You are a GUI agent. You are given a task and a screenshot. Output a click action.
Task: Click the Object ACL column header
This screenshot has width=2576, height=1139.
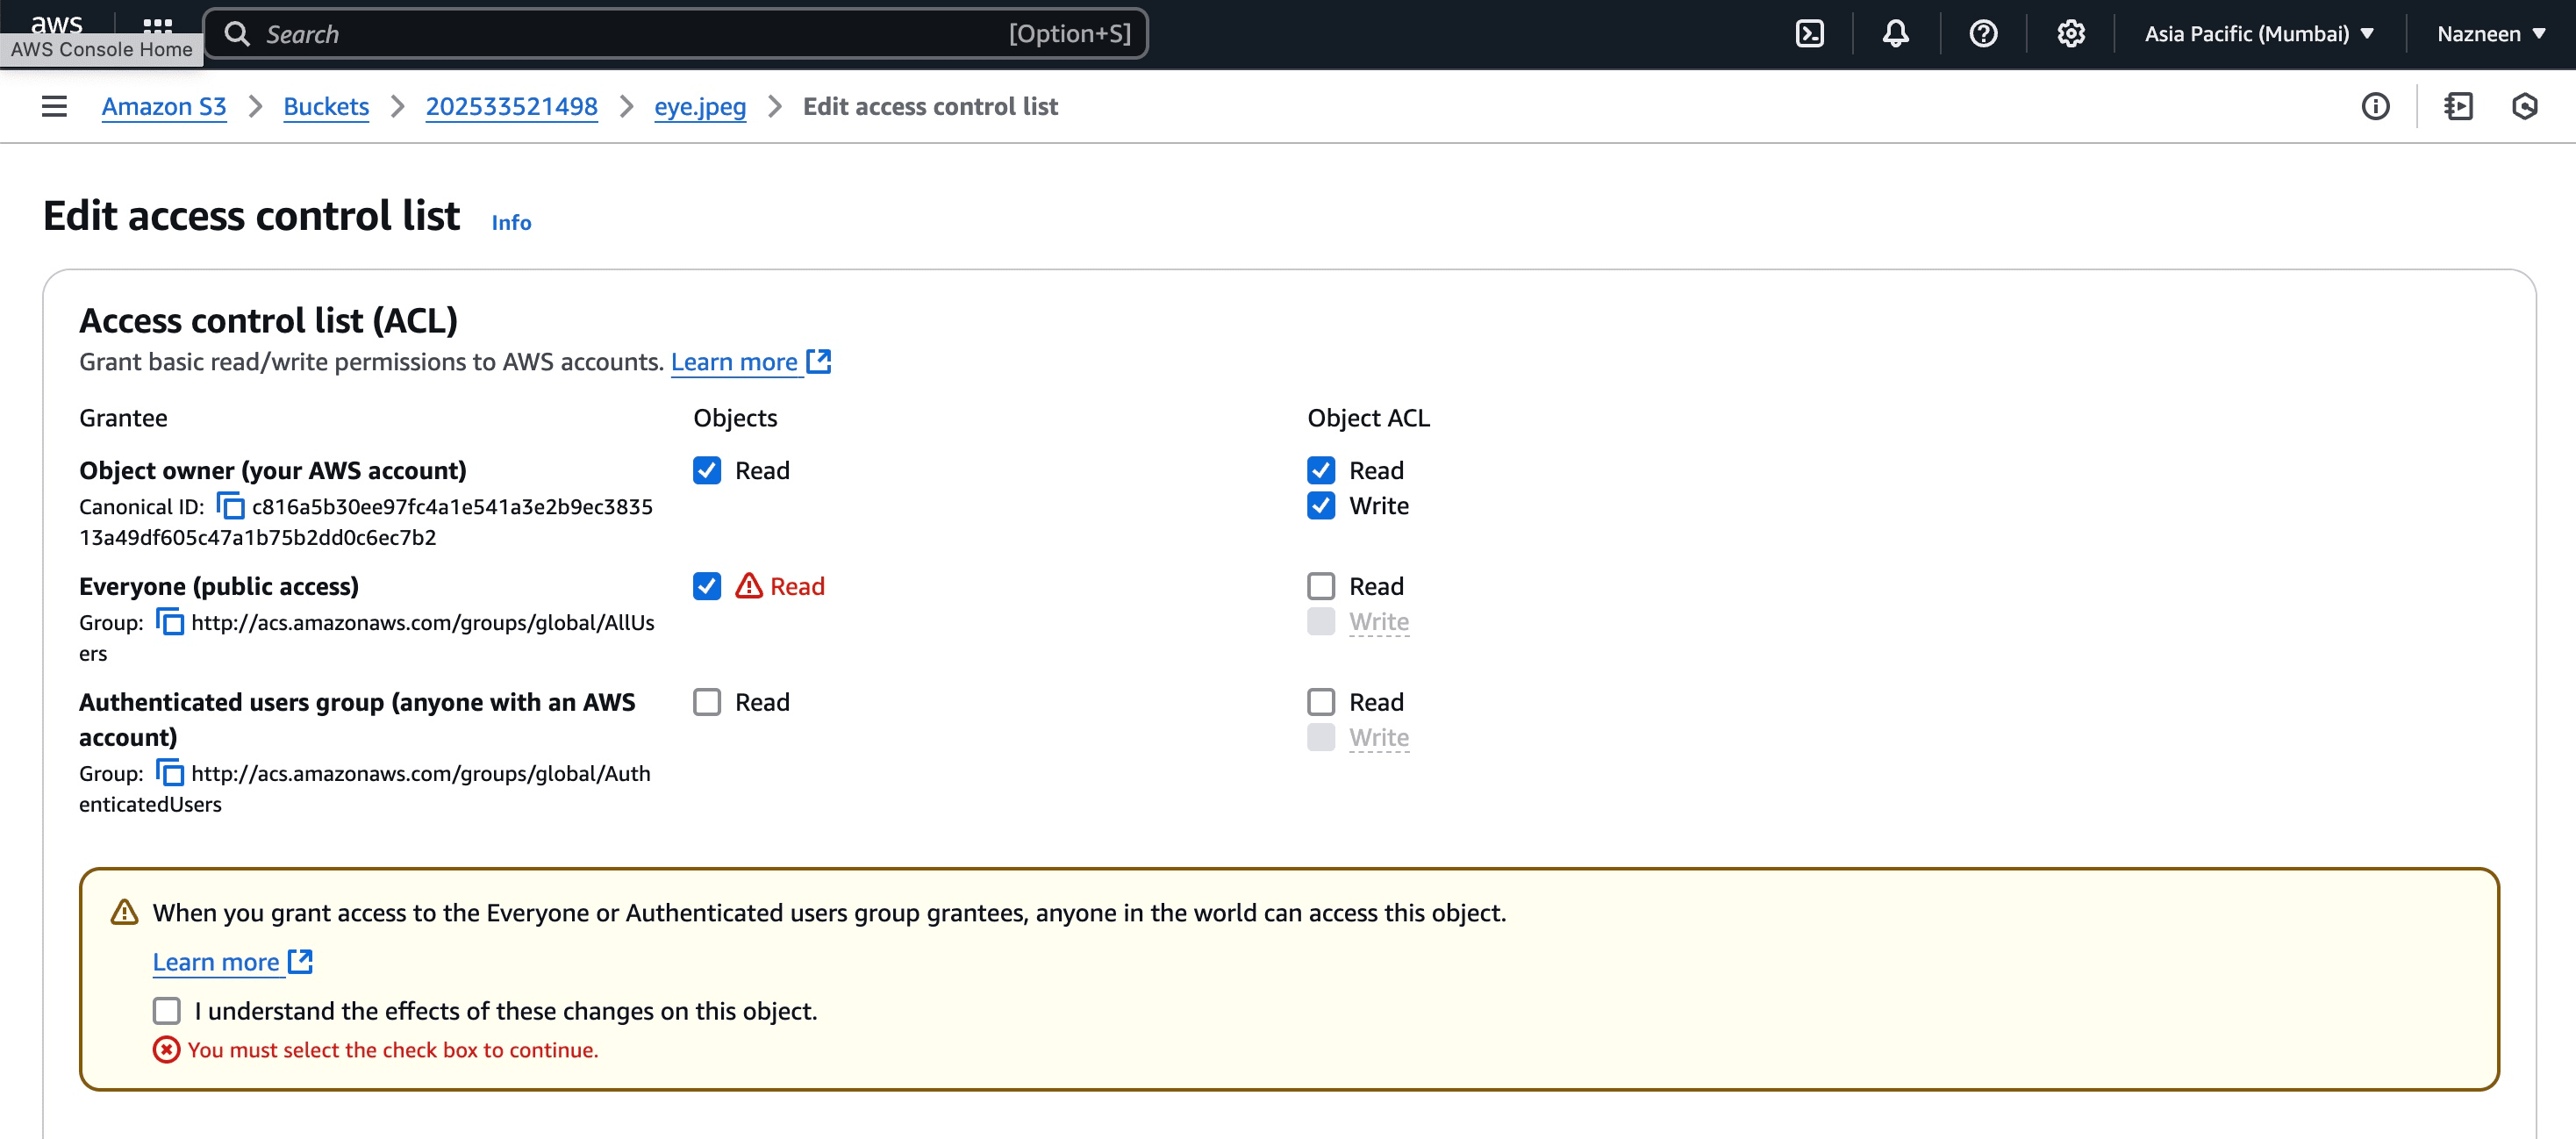[x=1368, y=417]
